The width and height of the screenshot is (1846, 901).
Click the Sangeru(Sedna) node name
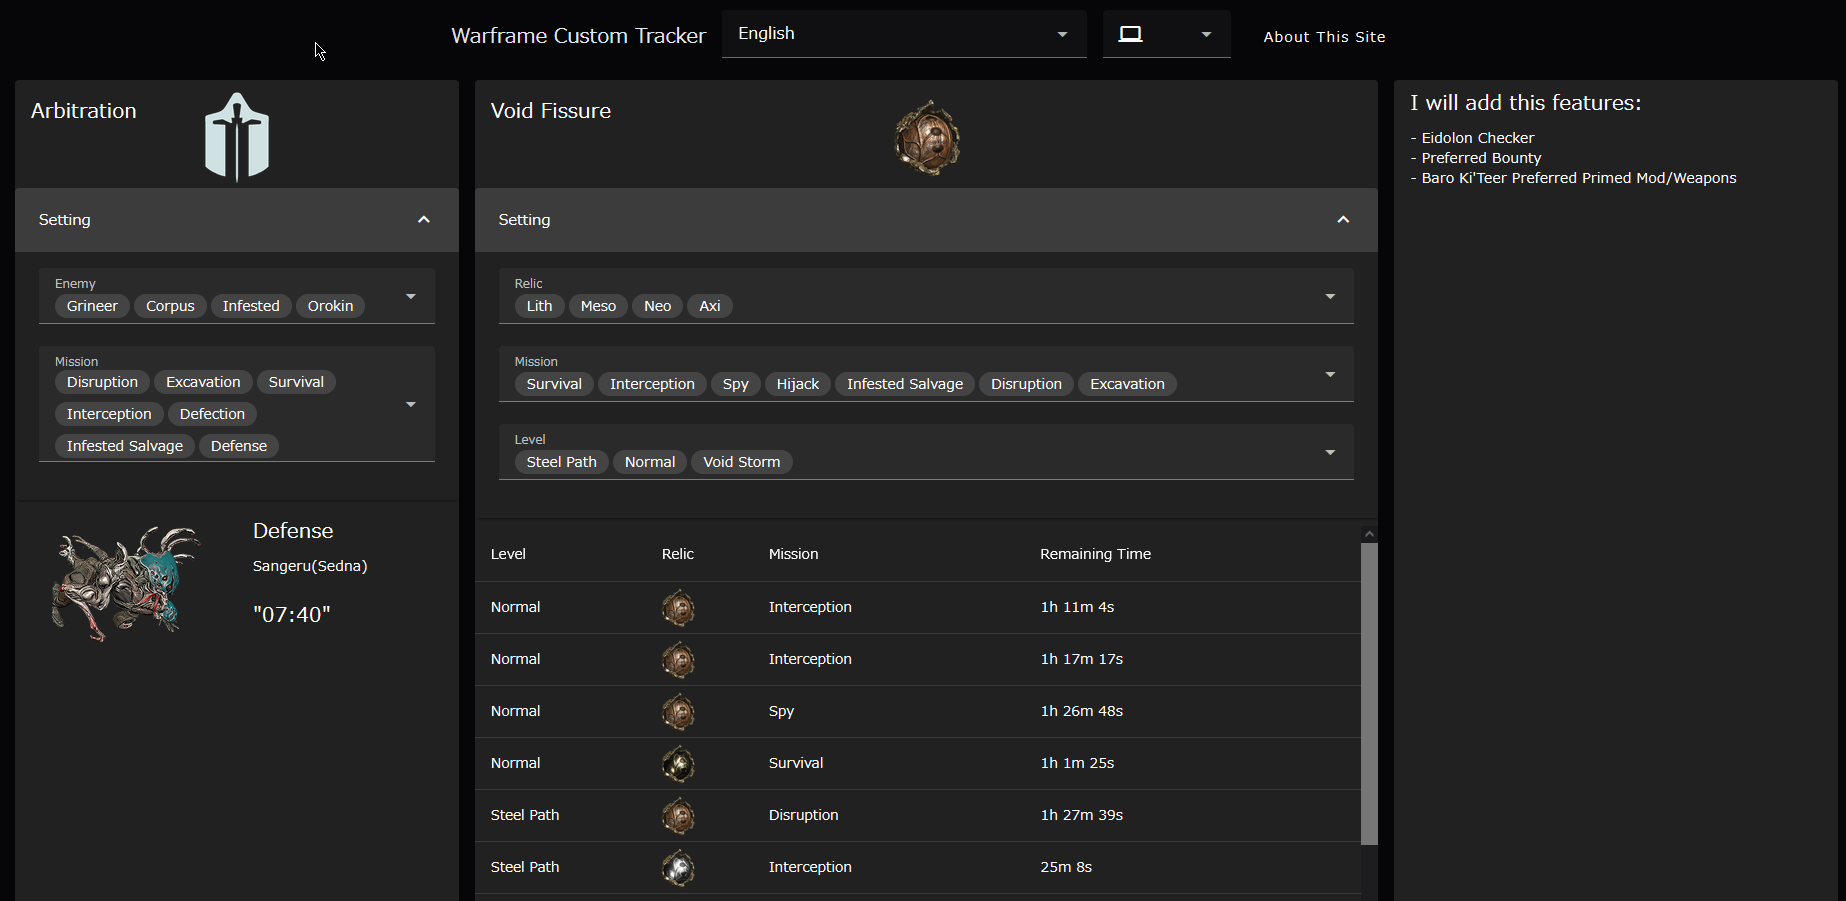[310, 566]
